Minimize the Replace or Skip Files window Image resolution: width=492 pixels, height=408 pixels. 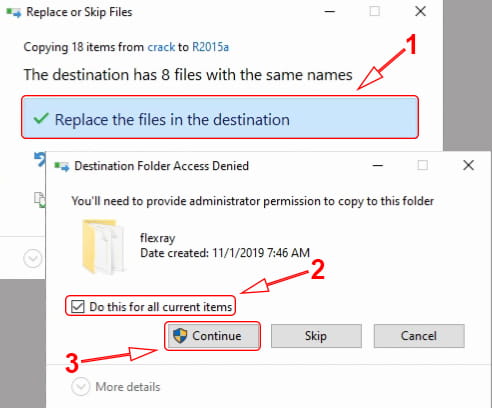point(330,12)
